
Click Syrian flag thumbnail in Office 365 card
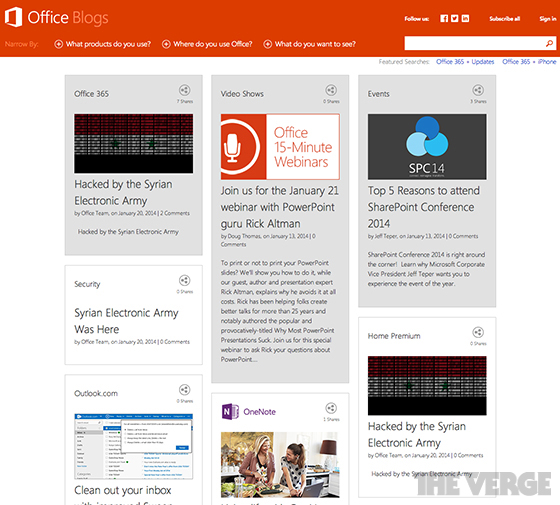(134, 144)
